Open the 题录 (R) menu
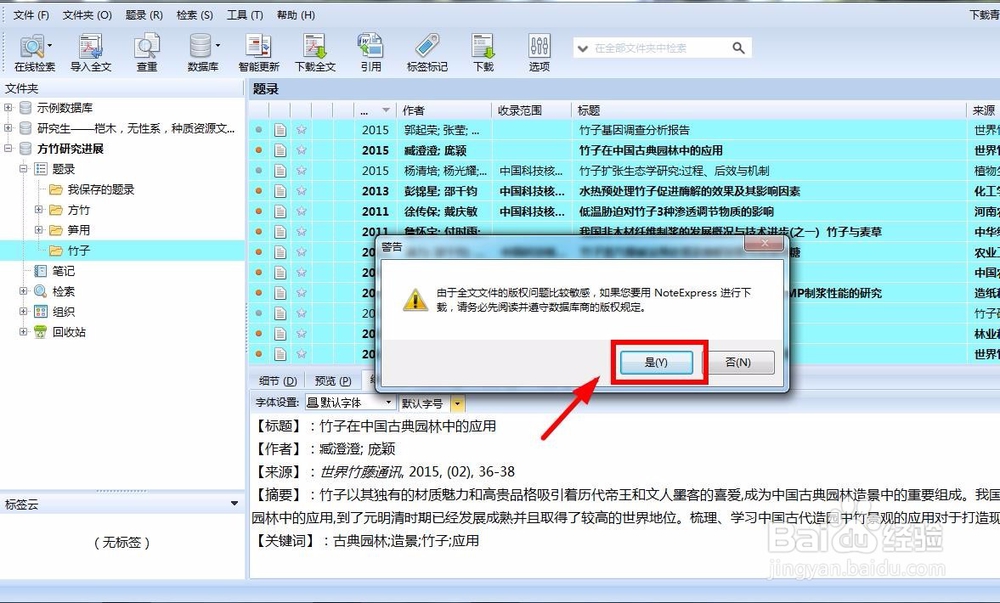This screenshot has height=603, width=1000. pos(144,15)
